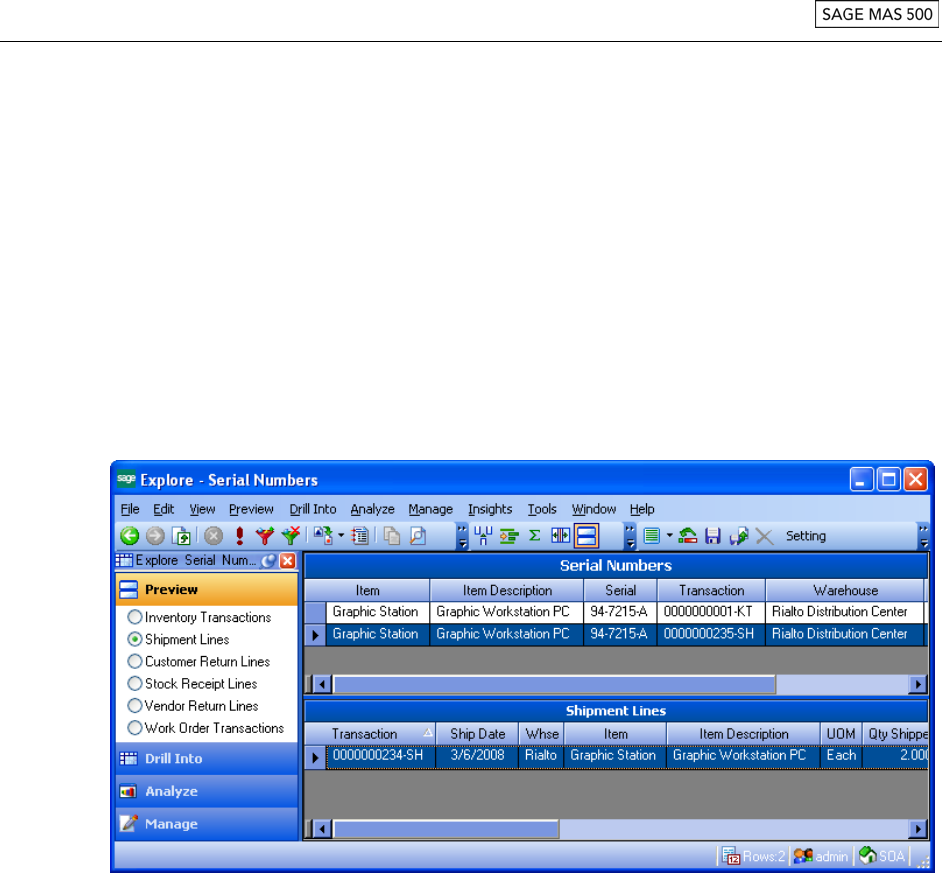The height and width of the screenshot is (873, 942).
Task: Select the Inventory Transactions radio button
Action: [135, 617]
